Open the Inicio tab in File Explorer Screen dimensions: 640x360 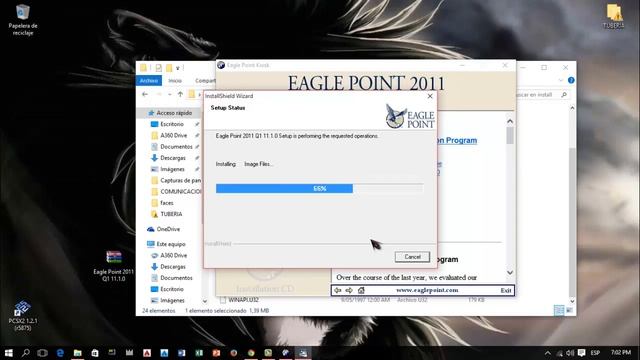tap(175, 80)
